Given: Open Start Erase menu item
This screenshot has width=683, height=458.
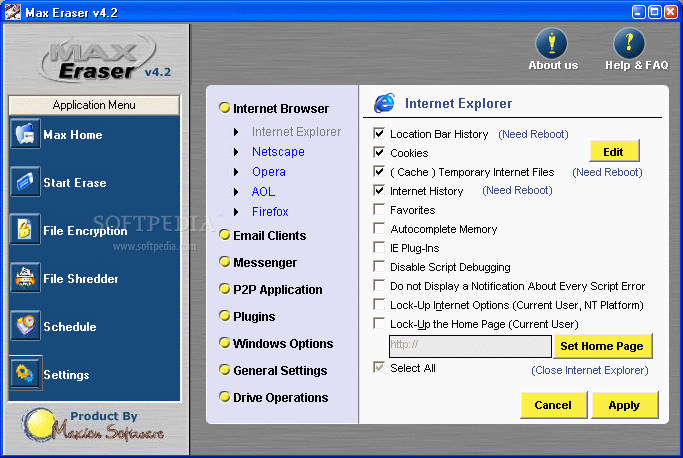Looking at the screenshot, I should (75, 183).
